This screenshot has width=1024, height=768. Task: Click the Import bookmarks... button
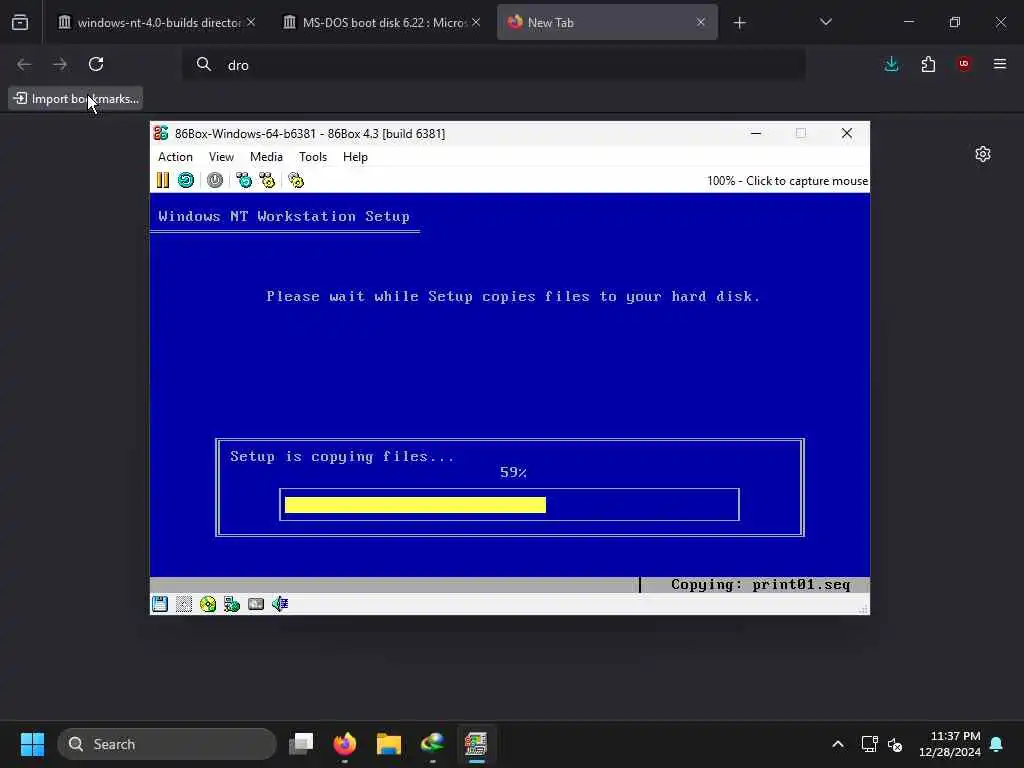(x=76, y=99)
